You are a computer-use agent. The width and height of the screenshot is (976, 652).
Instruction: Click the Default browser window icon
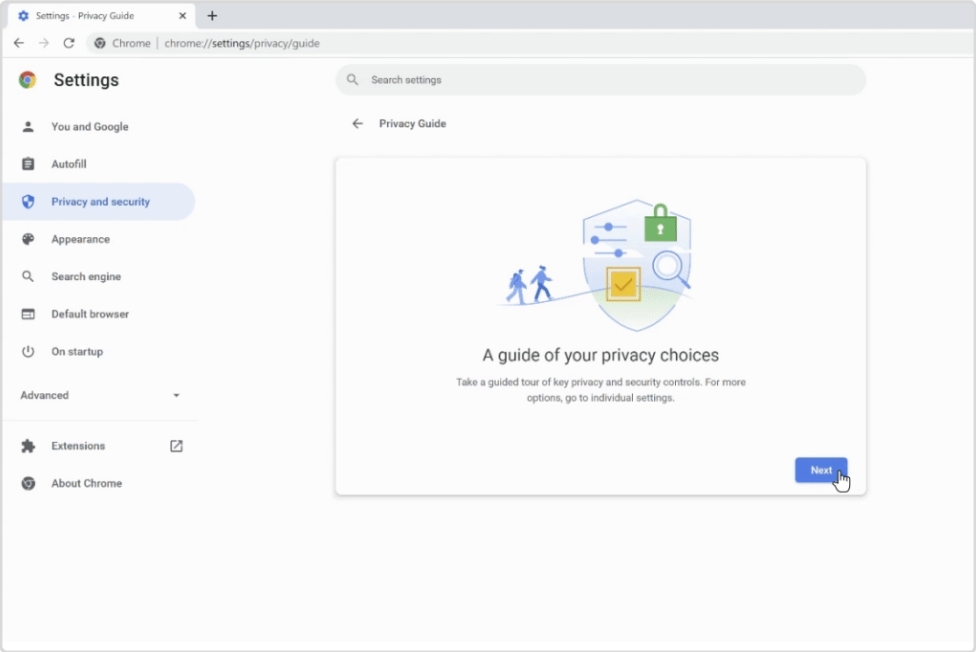point(28,314)
